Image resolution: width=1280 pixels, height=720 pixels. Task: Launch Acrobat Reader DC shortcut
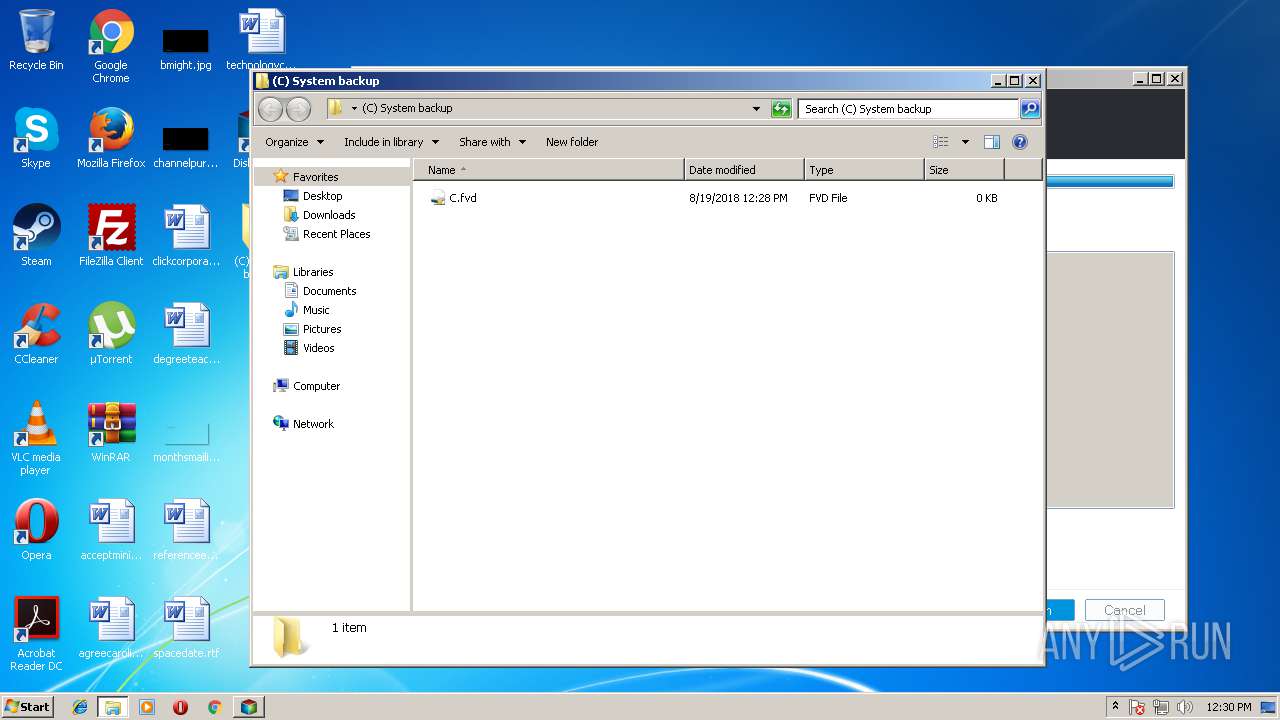click(x=36, y=634)
